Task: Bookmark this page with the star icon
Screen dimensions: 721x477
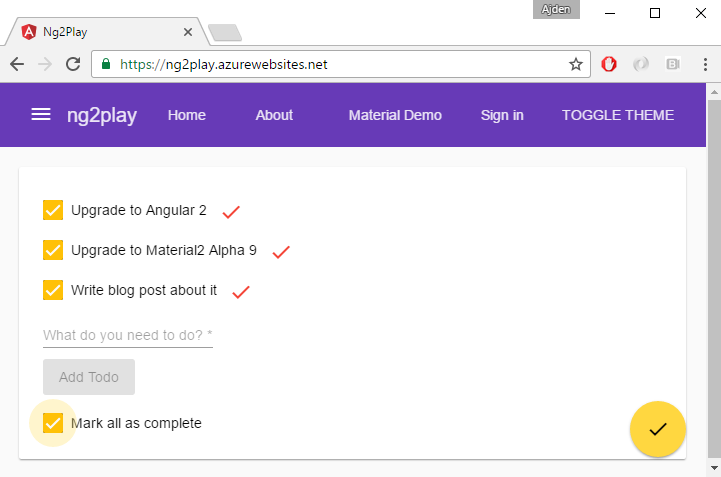Action: click(576, 64)
